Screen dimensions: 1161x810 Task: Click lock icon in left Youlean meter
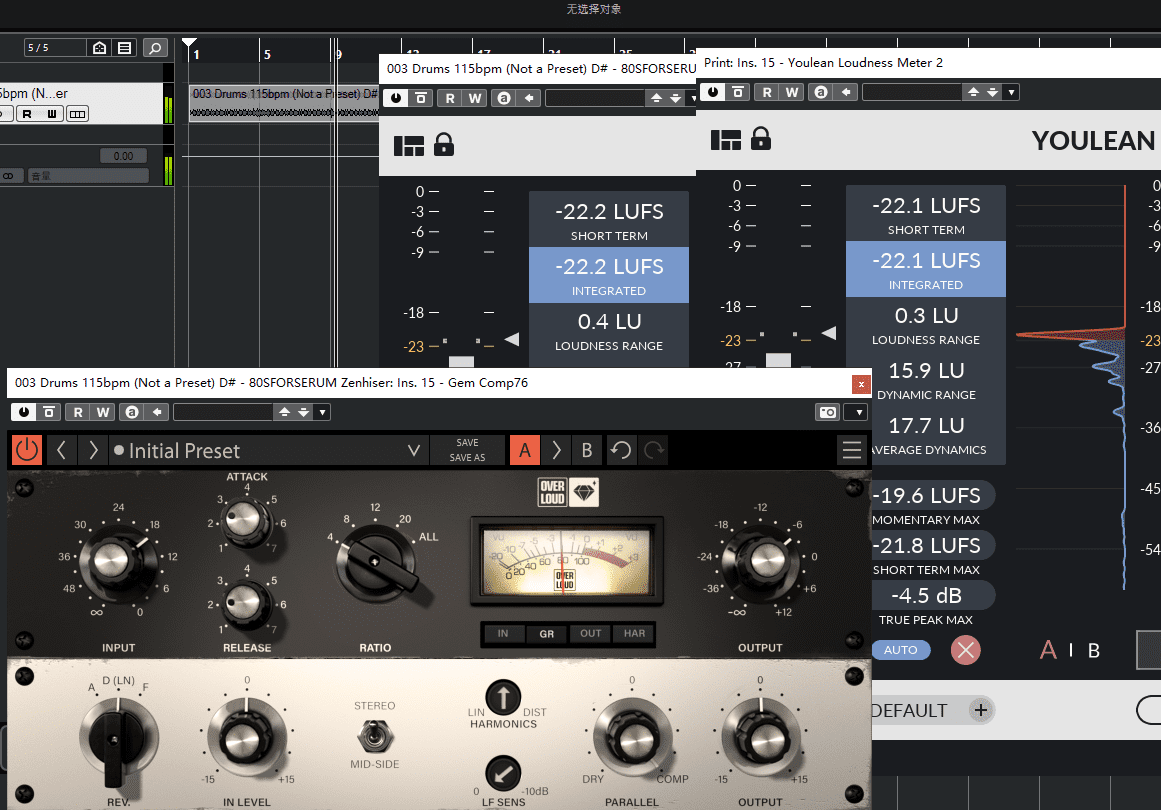[444, 144]
